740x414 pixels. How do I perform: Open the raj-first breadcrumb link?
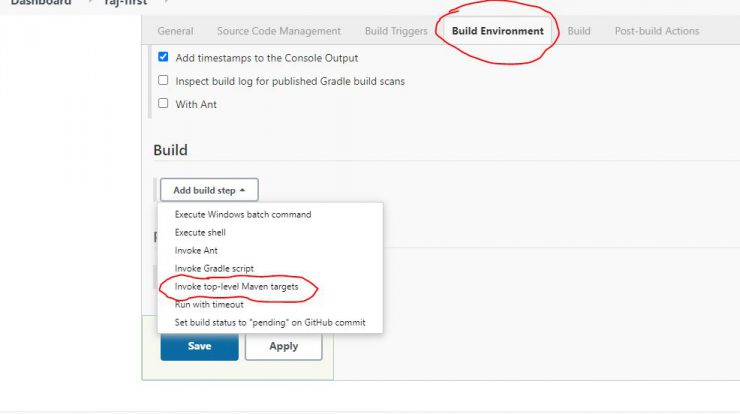tap(126, 2)
